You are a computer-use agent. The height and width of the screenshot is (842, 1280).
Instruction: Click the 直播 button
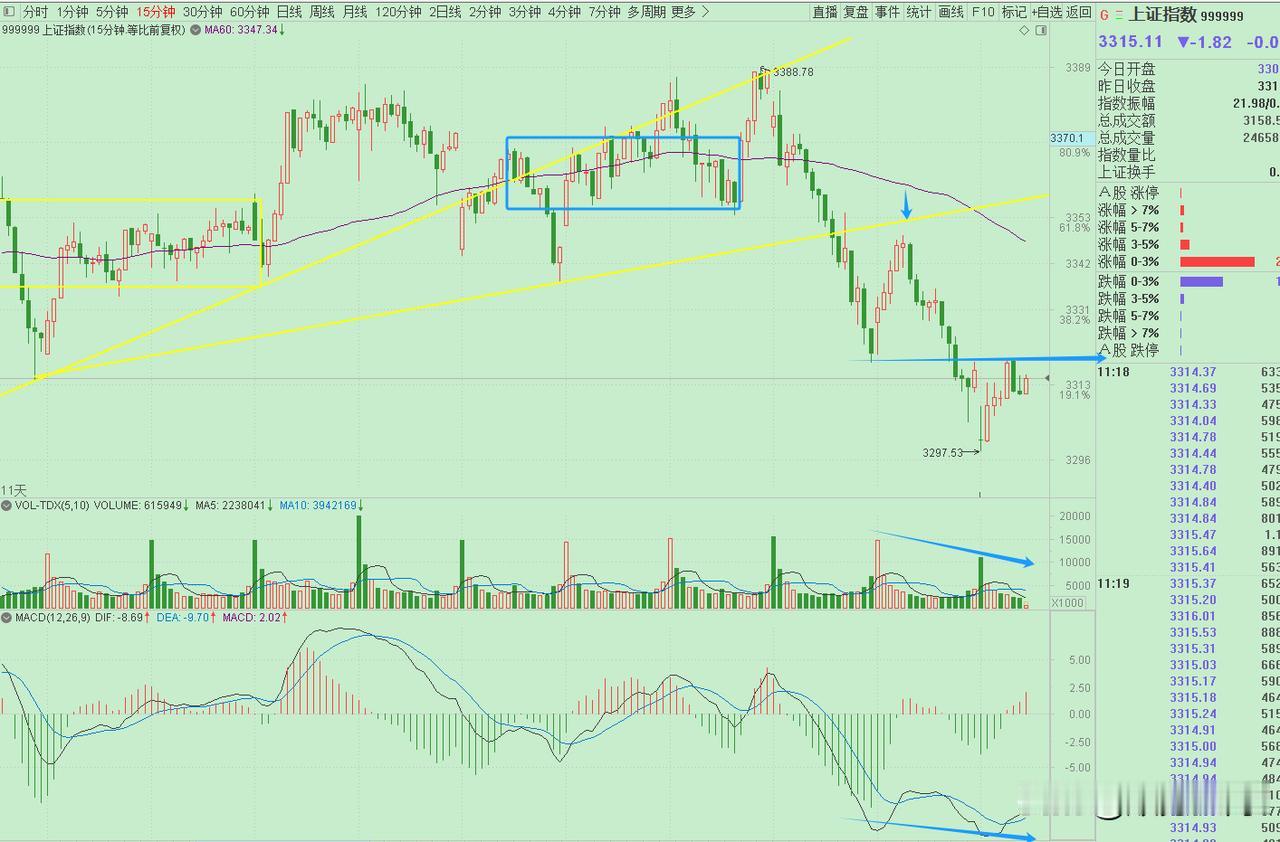(825, 12)
